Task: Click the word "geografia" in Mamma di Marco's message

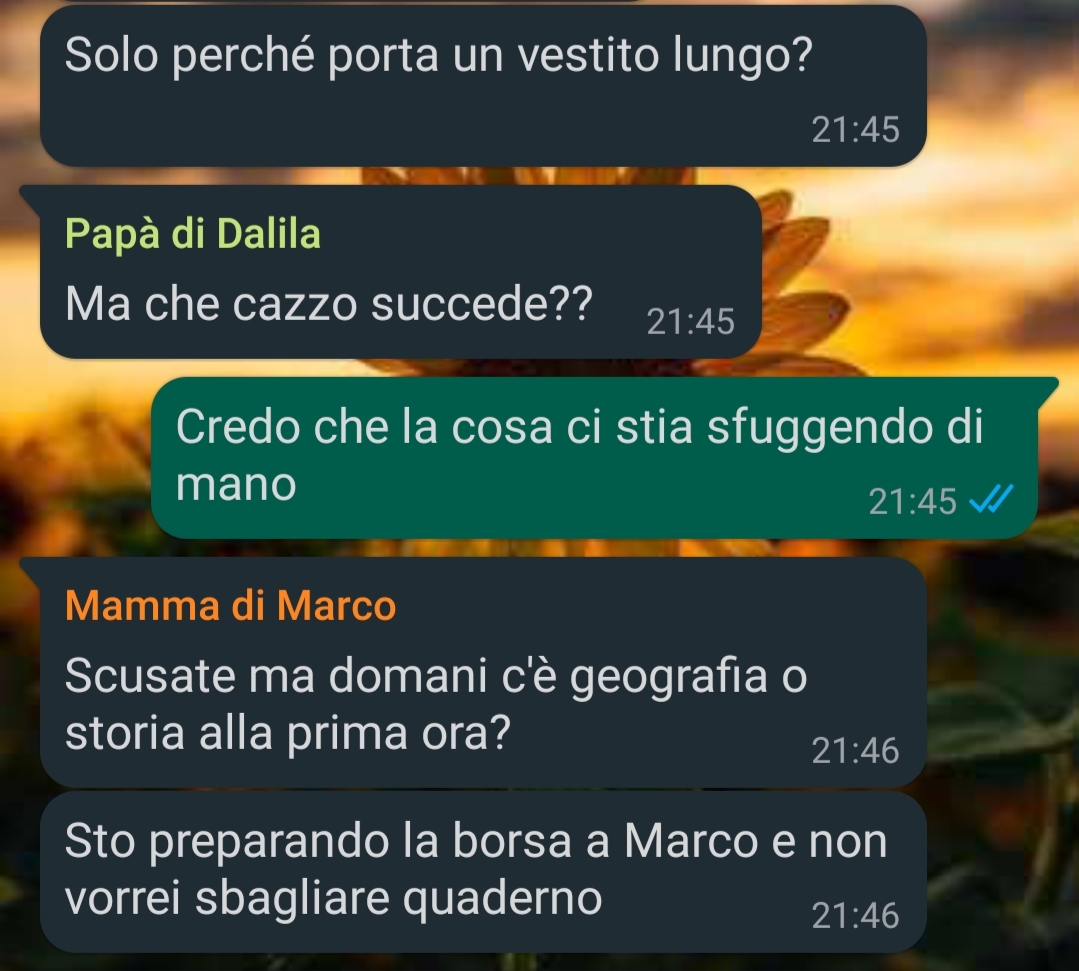Action: coord(667,678)
